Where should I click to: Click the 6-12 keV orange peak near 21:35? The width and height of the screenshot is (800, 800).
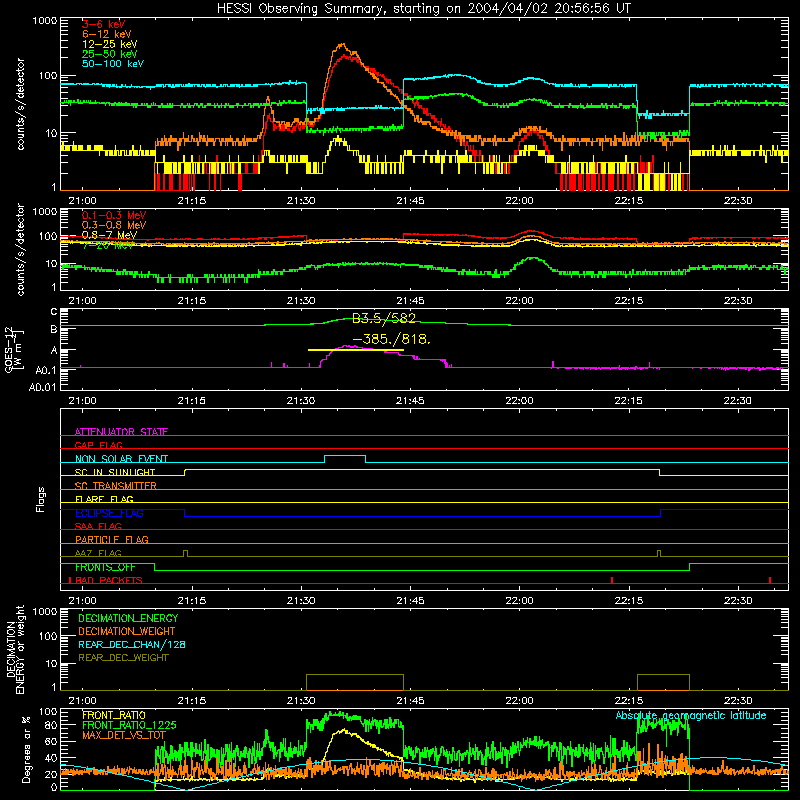(342, 46)
